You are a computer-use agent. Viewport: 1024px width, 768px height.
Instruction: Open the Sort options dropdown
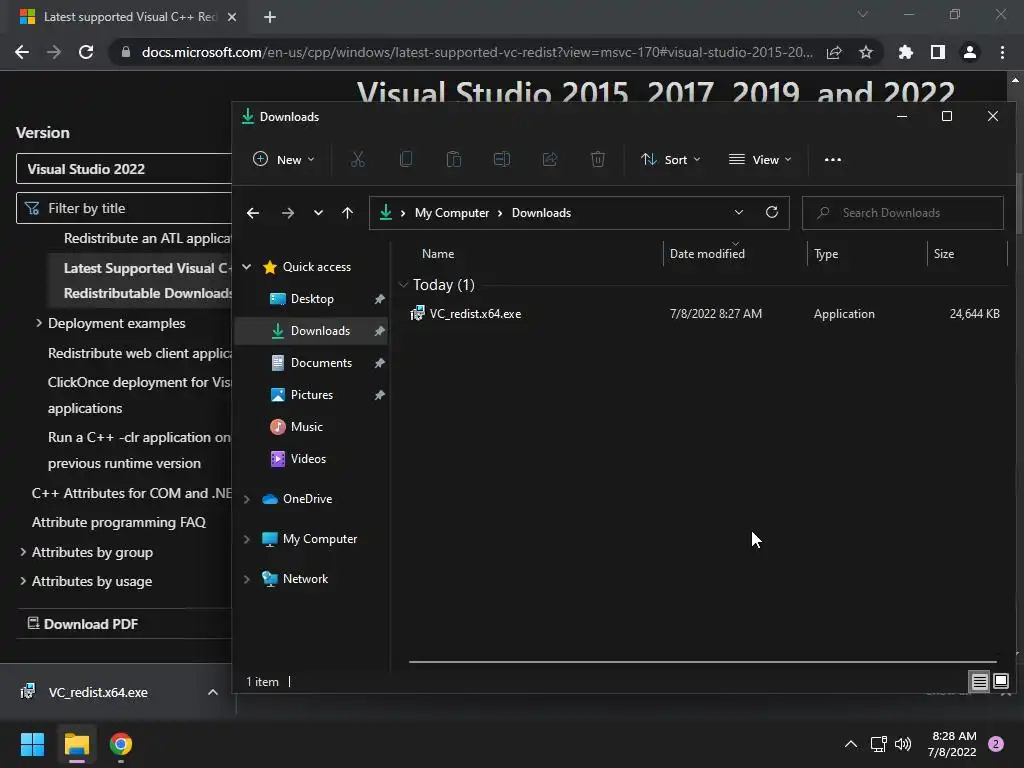(x=671, y=159)
